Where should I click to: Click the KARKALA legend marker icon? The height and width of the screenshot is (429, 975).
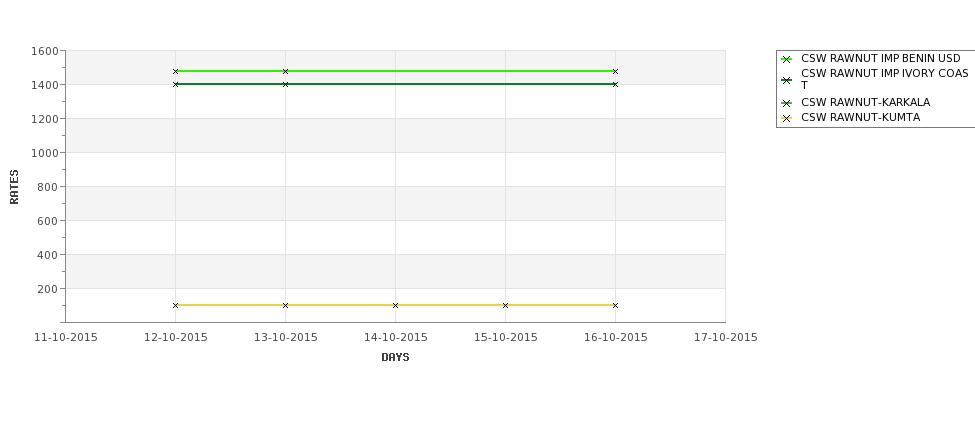787,103
